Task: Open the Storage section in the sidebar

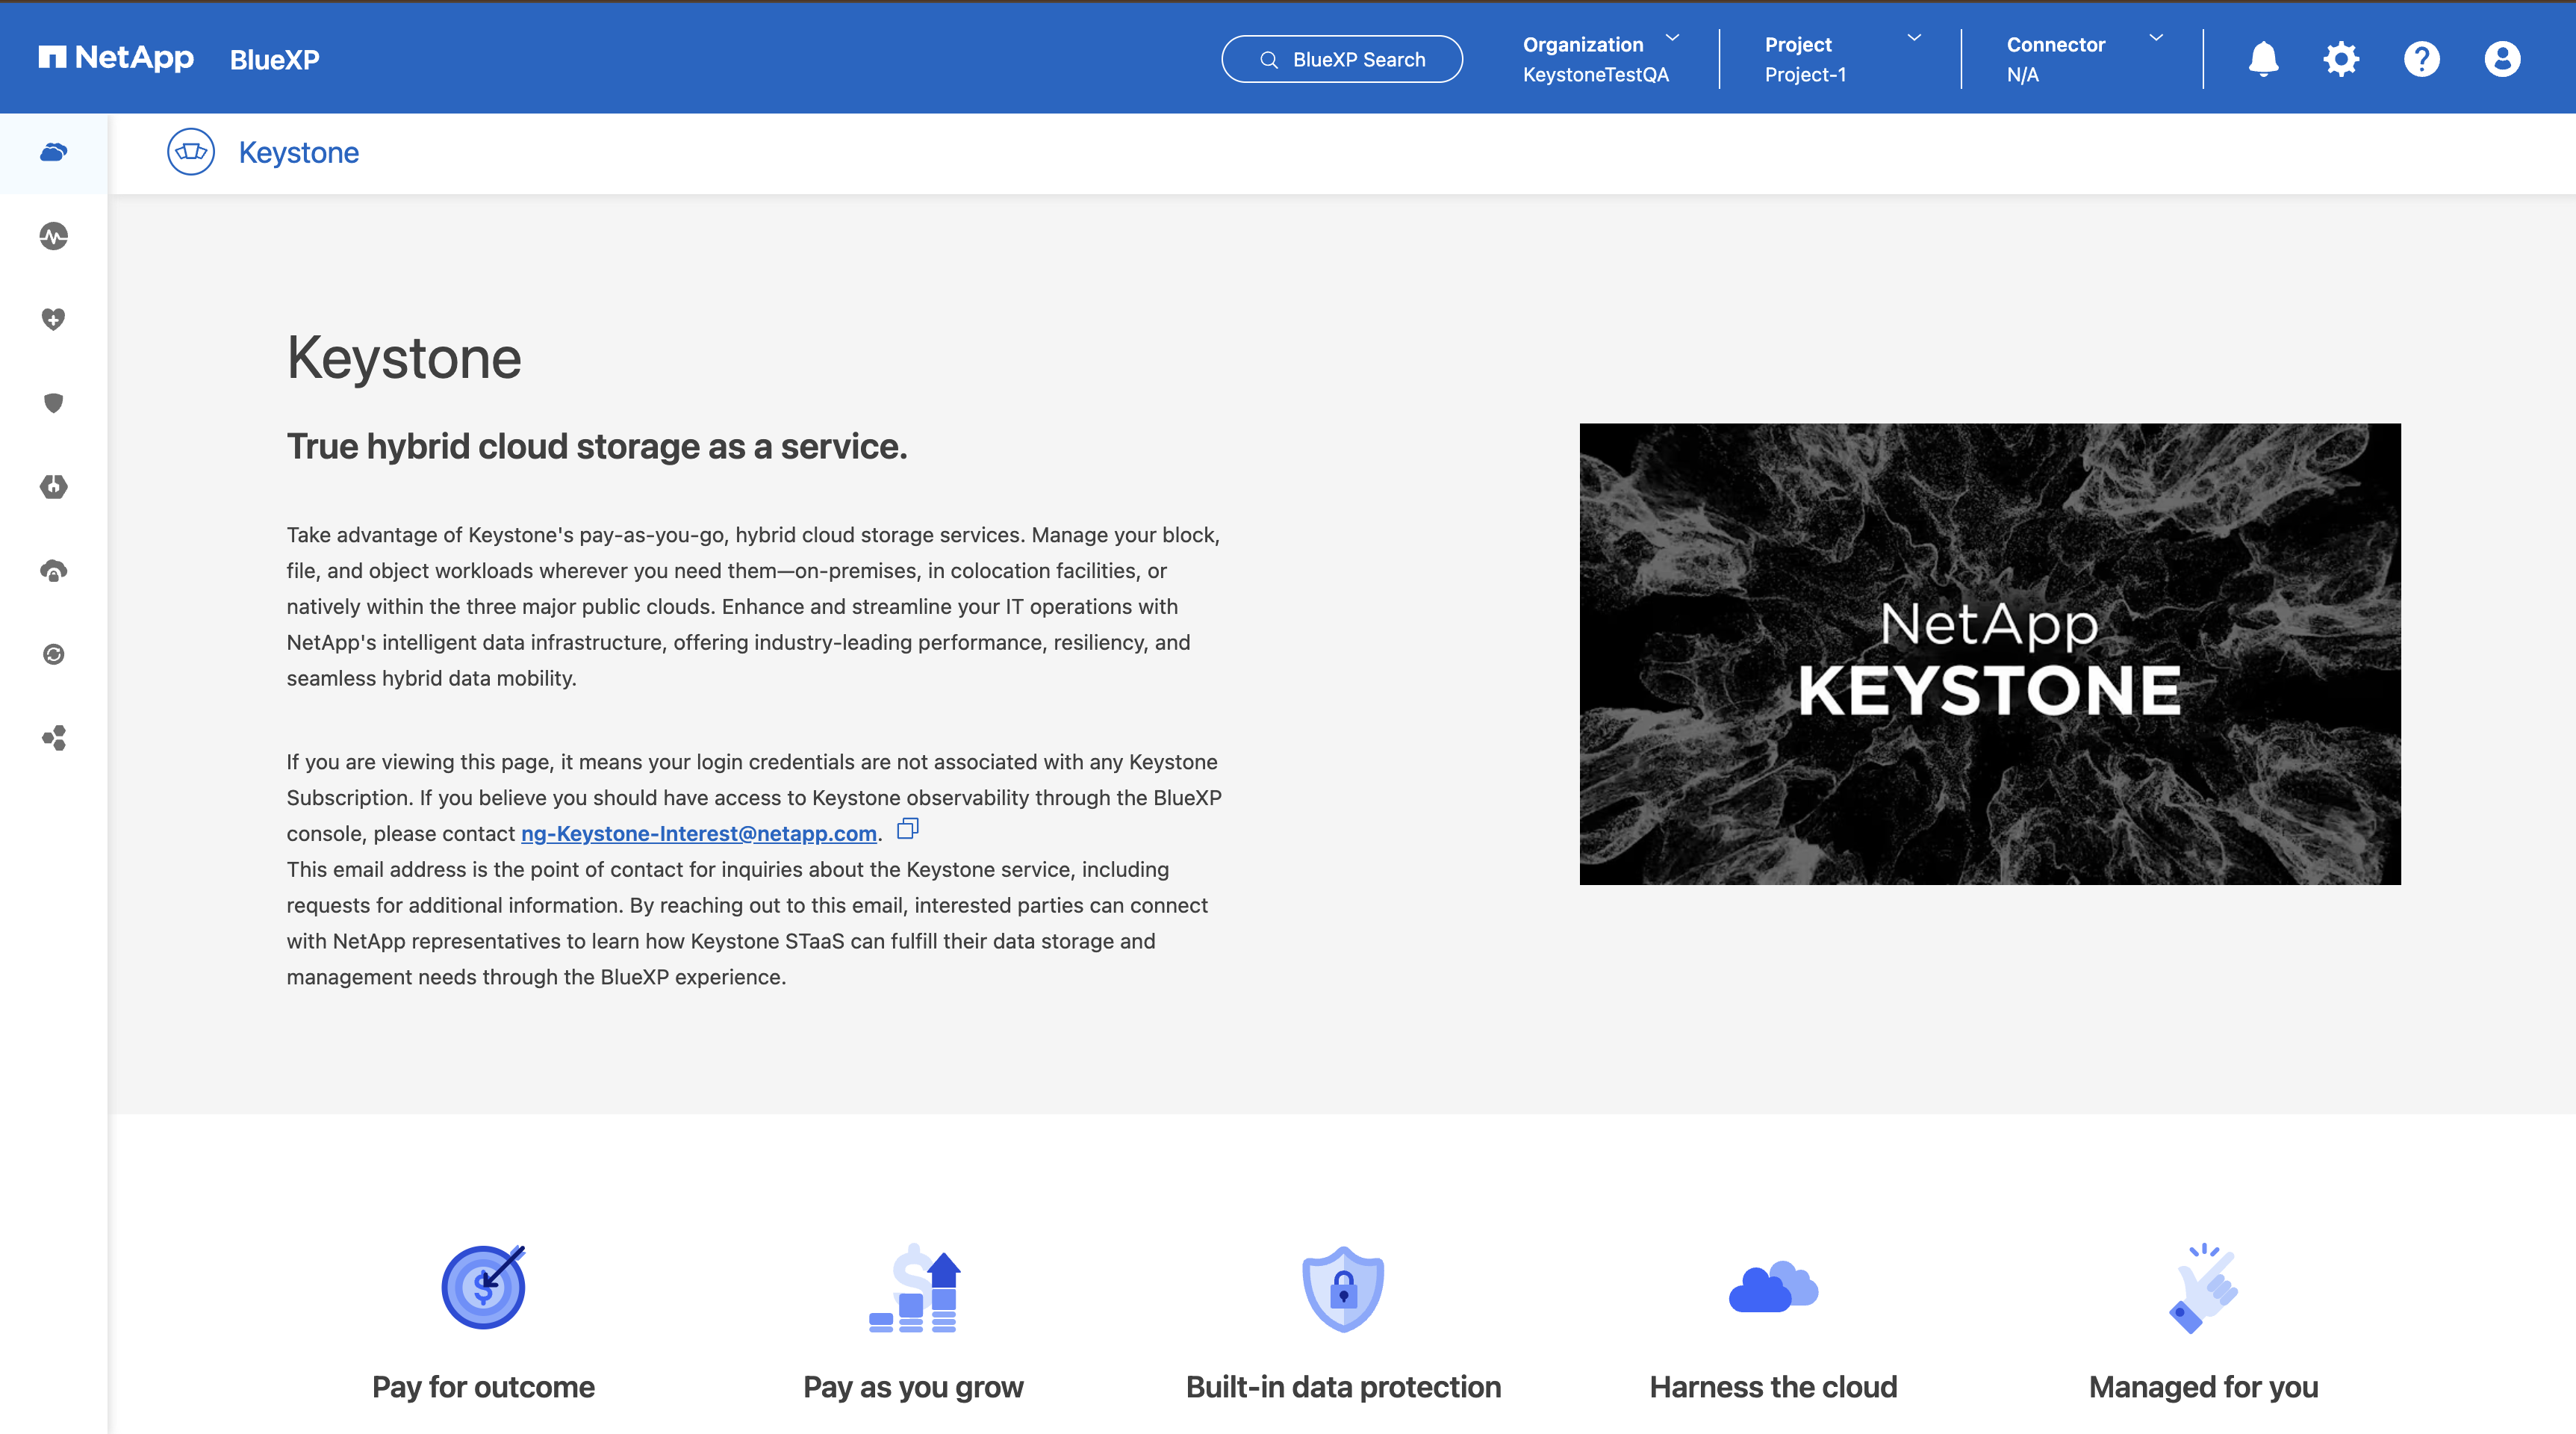Action: click(x=52, y=152)
